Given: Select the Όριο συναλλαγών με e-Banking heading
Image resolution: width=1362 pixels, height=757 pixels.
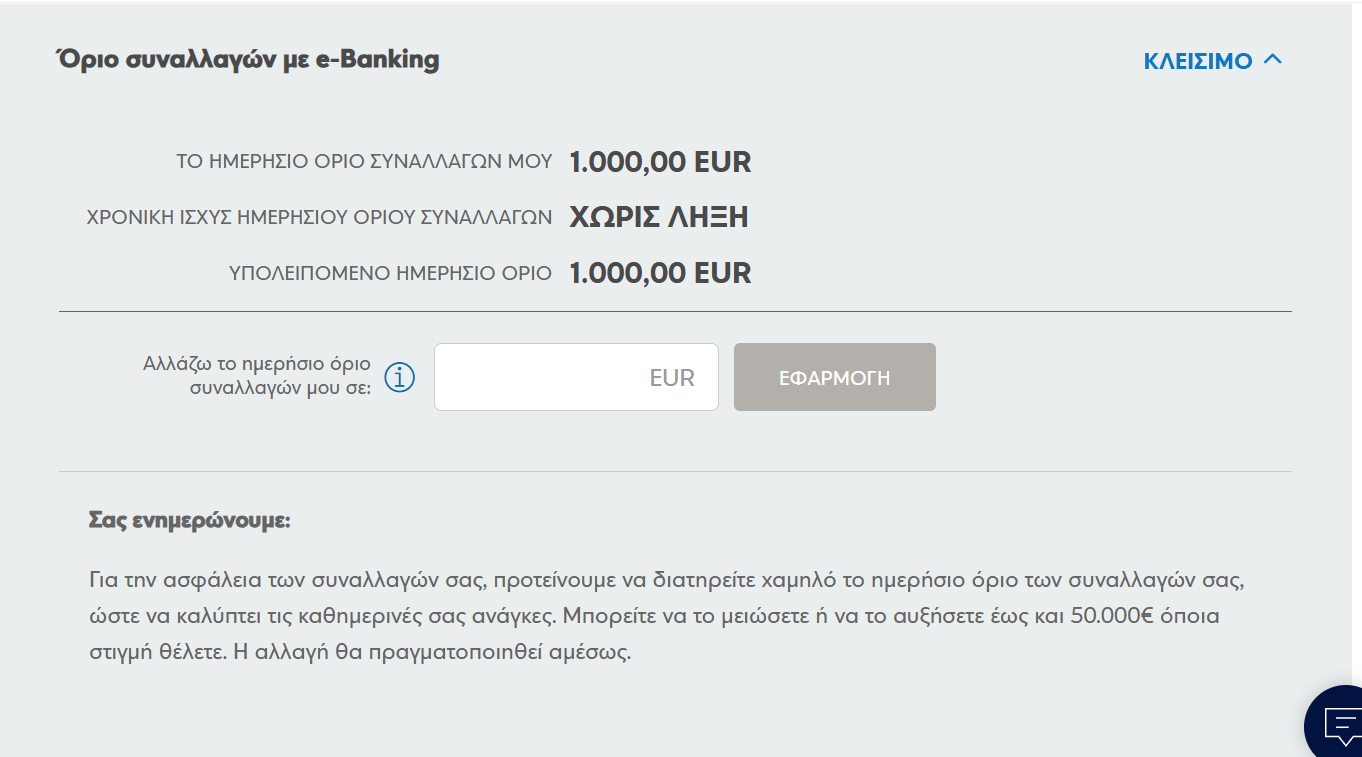Looking at the screenshot, I should 247,60.
